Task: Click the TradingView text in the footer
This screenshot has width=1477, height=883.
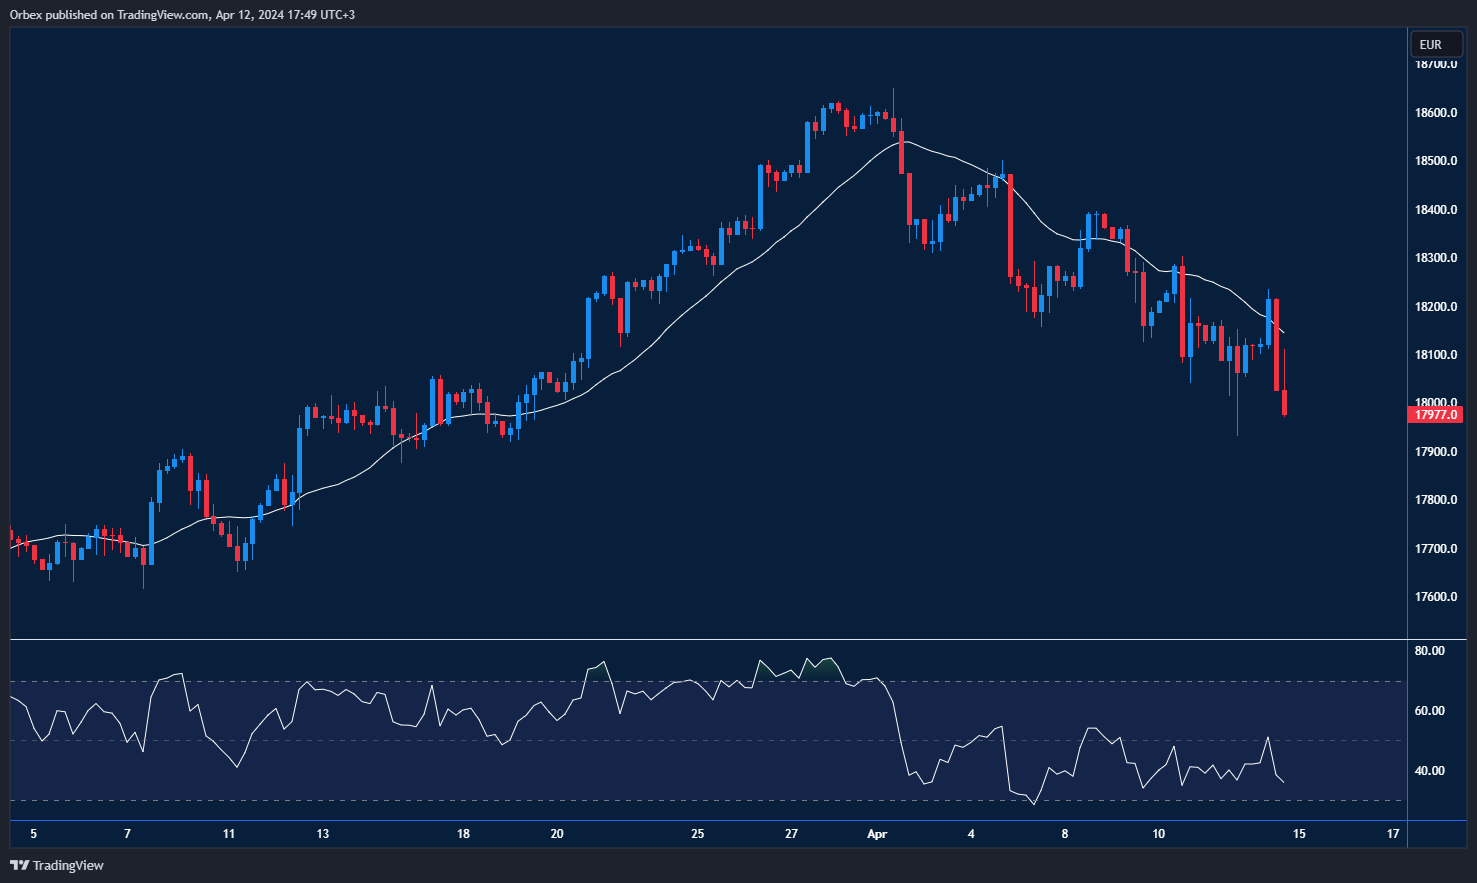Action: click(x=68, y=865)
